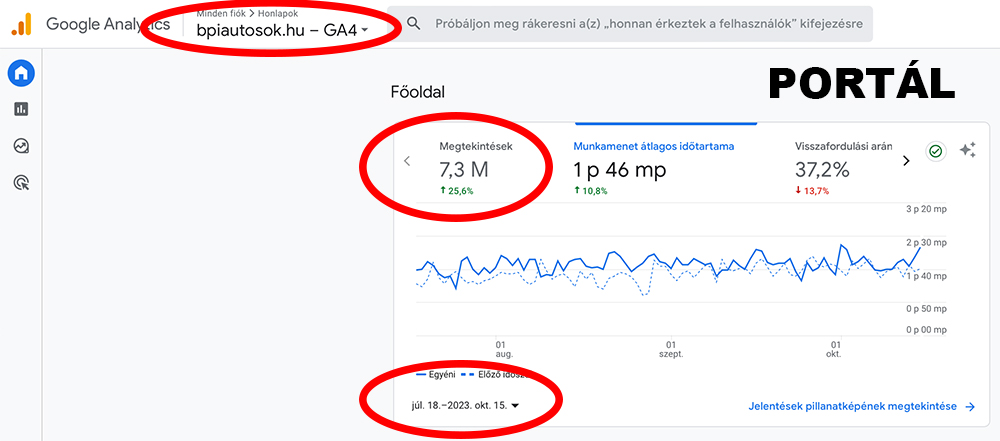
Task: Click the Google Analytics title text
Action: (108, 24)
